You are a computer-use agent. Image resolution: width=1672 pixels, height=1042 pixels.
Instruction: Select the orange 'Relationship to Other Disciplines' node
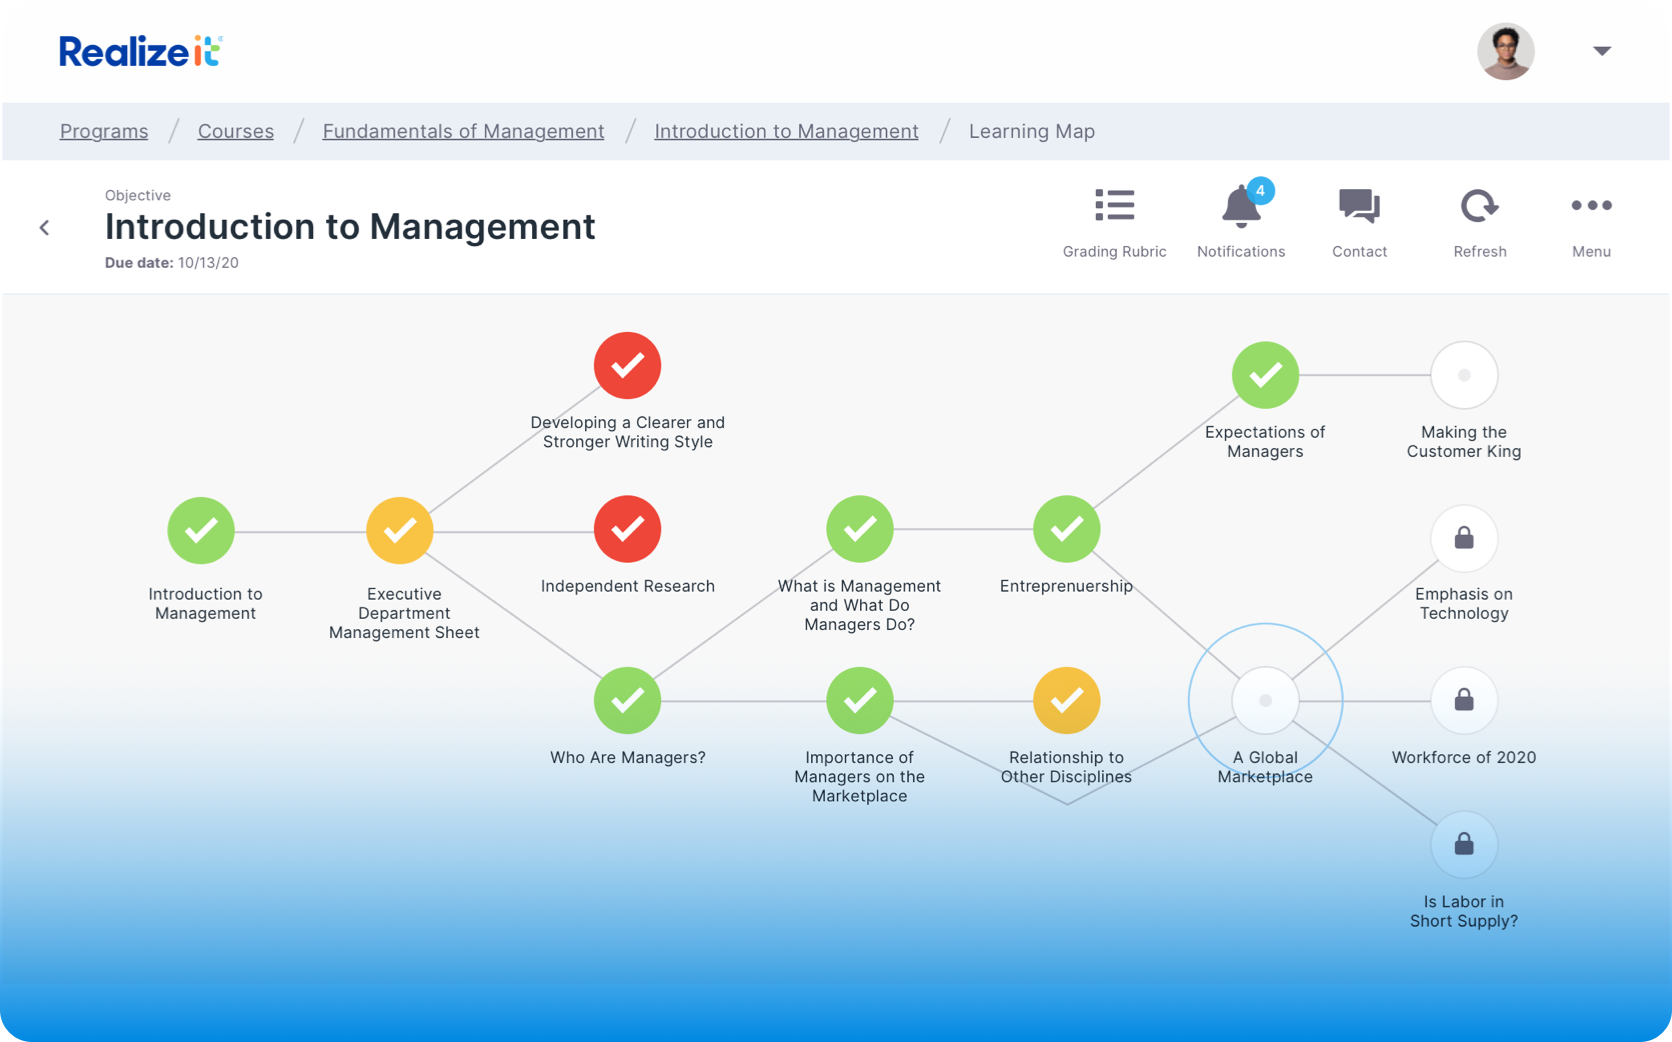pos(1065,700)
